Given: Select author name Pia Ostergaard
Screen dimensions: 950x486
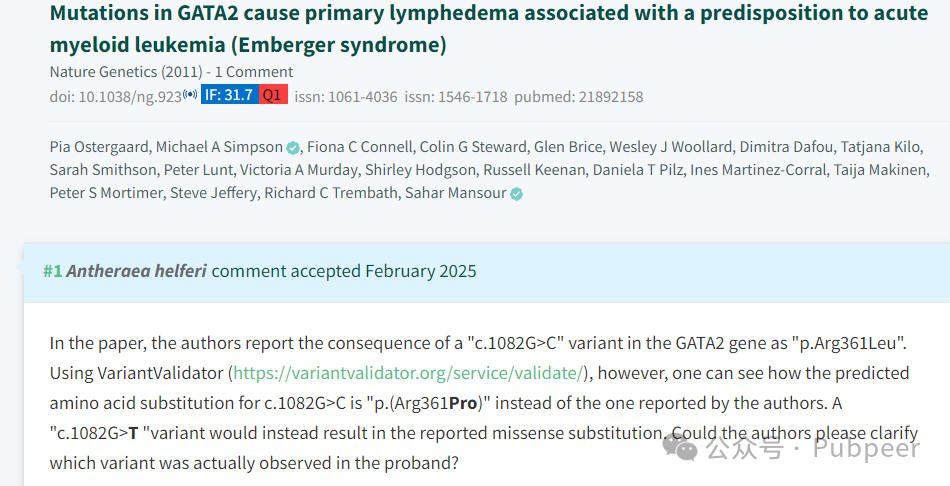Looking at the screenshot, I should coord(99,147).
